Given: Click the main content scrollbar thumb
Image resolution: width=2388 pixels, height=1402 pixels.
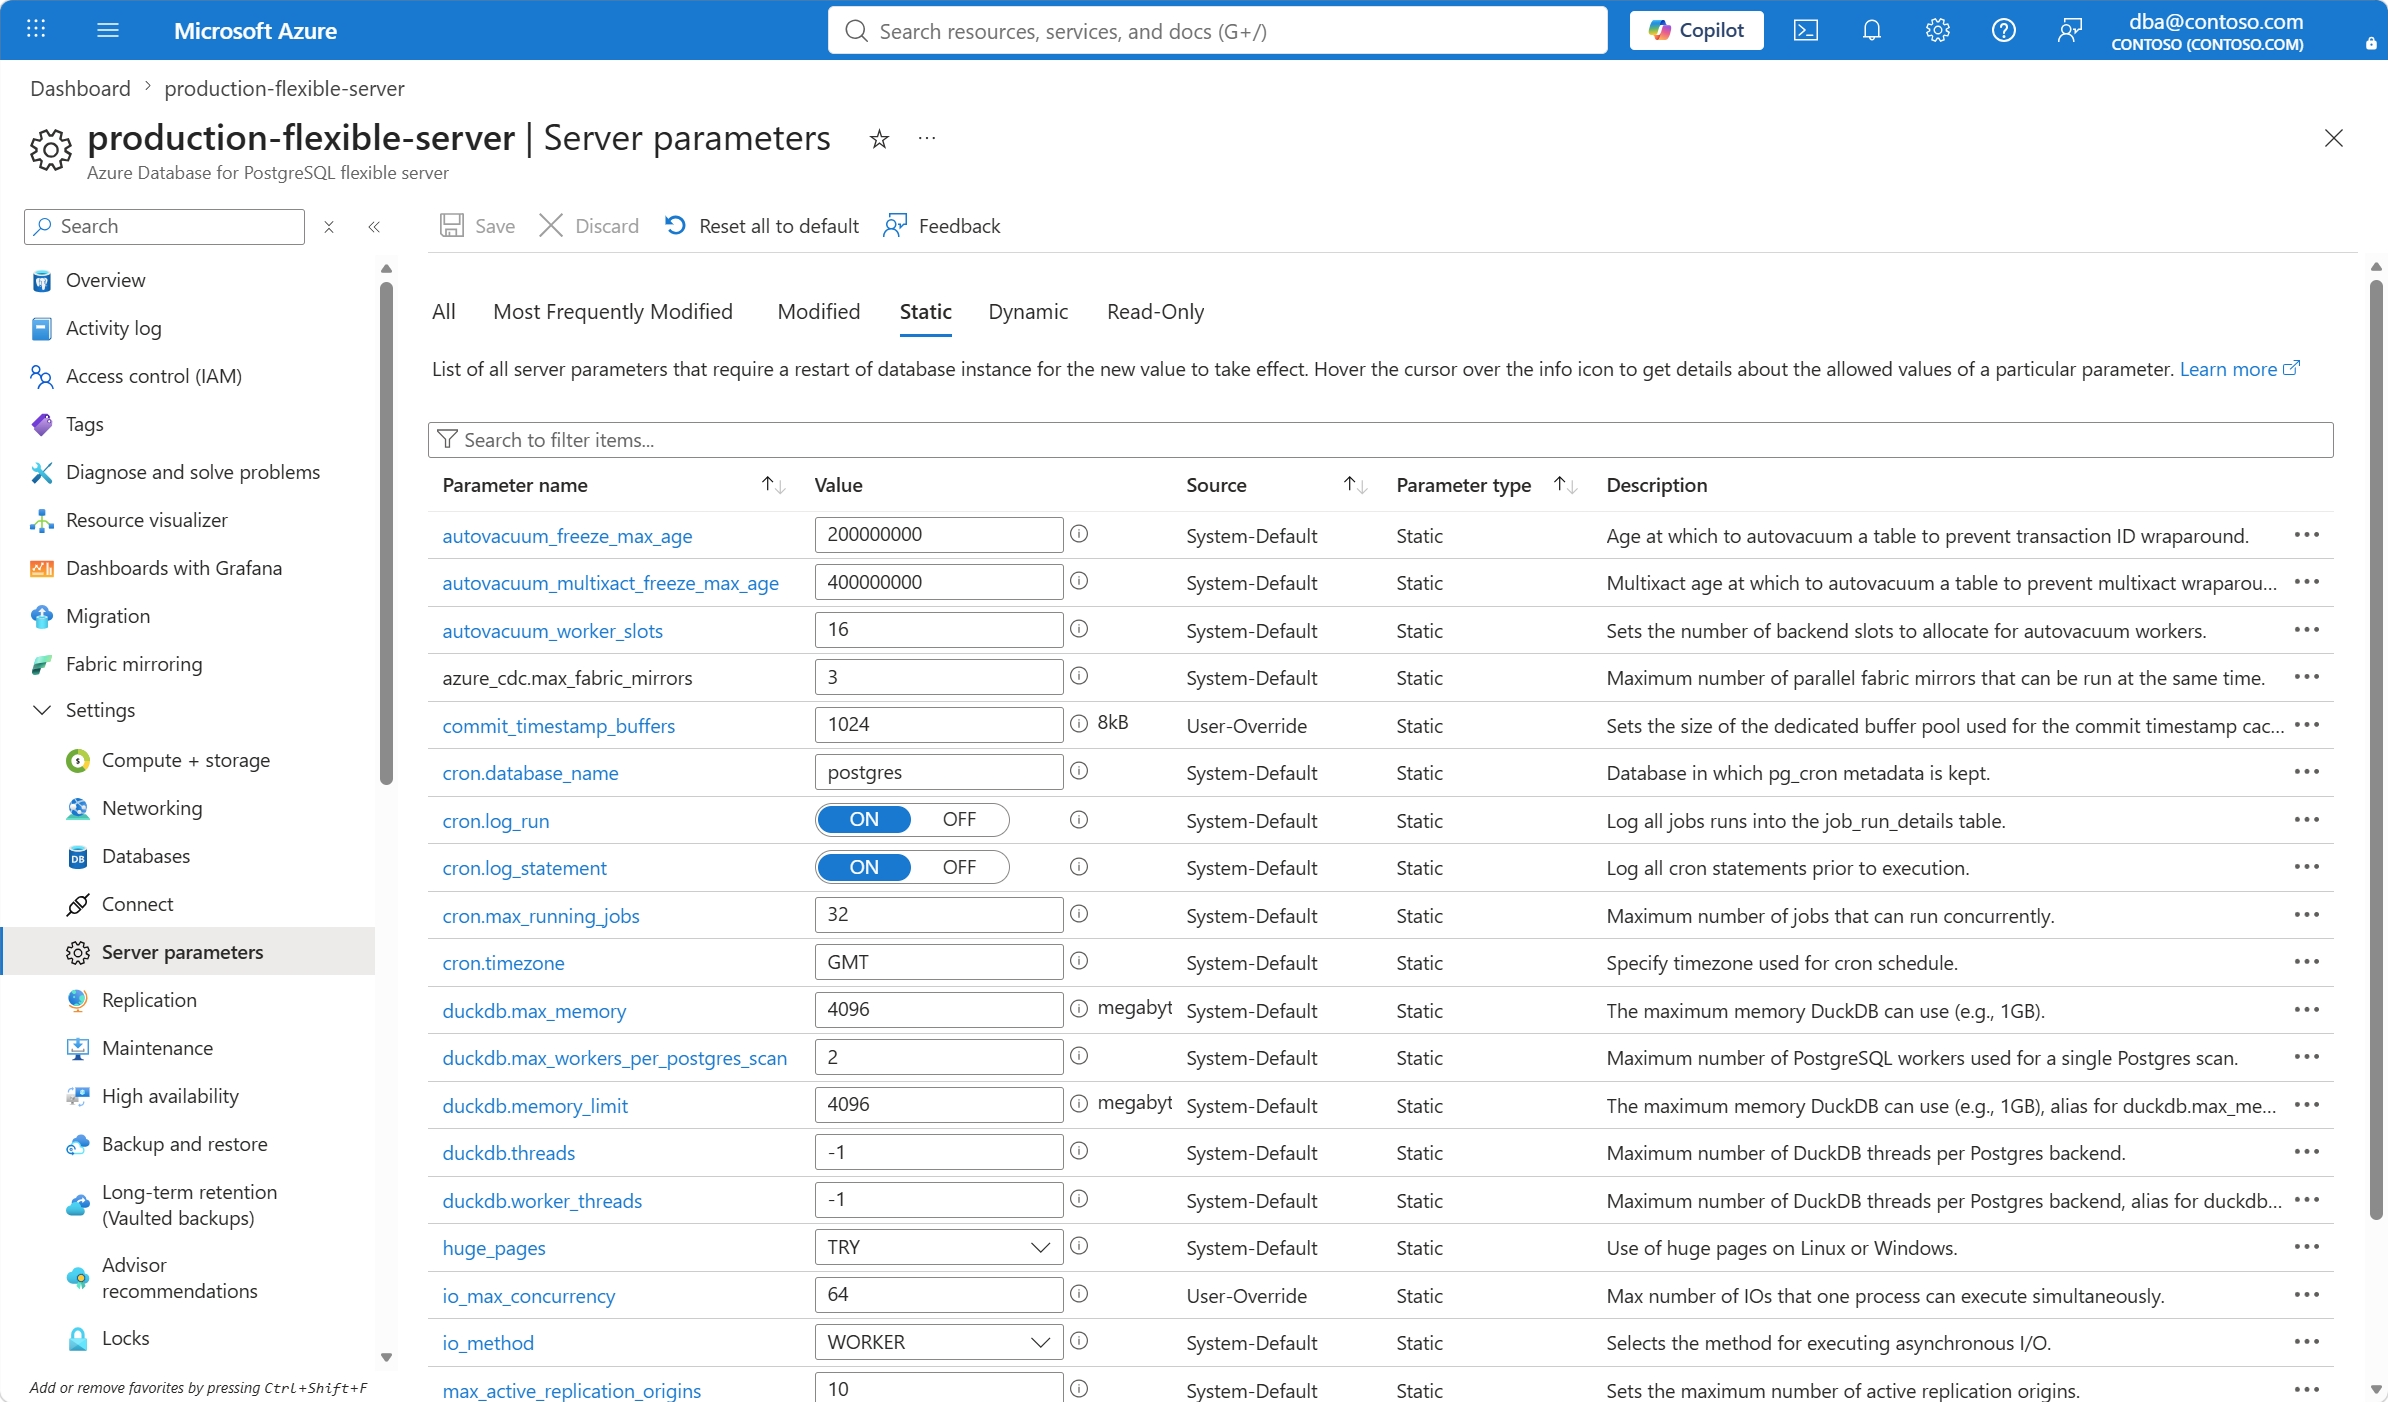Looking at the screenshot, I should point(2376,750).
